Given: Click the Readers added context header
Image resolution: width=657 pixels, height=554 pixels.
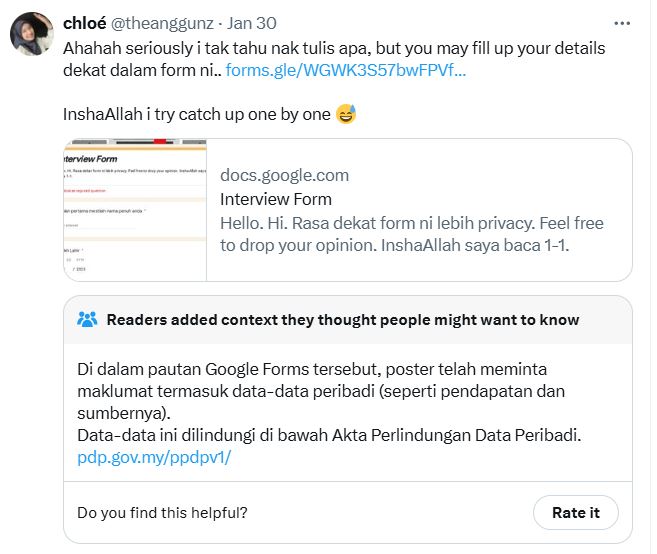Looking at the screenshot, I should (342, 320).
